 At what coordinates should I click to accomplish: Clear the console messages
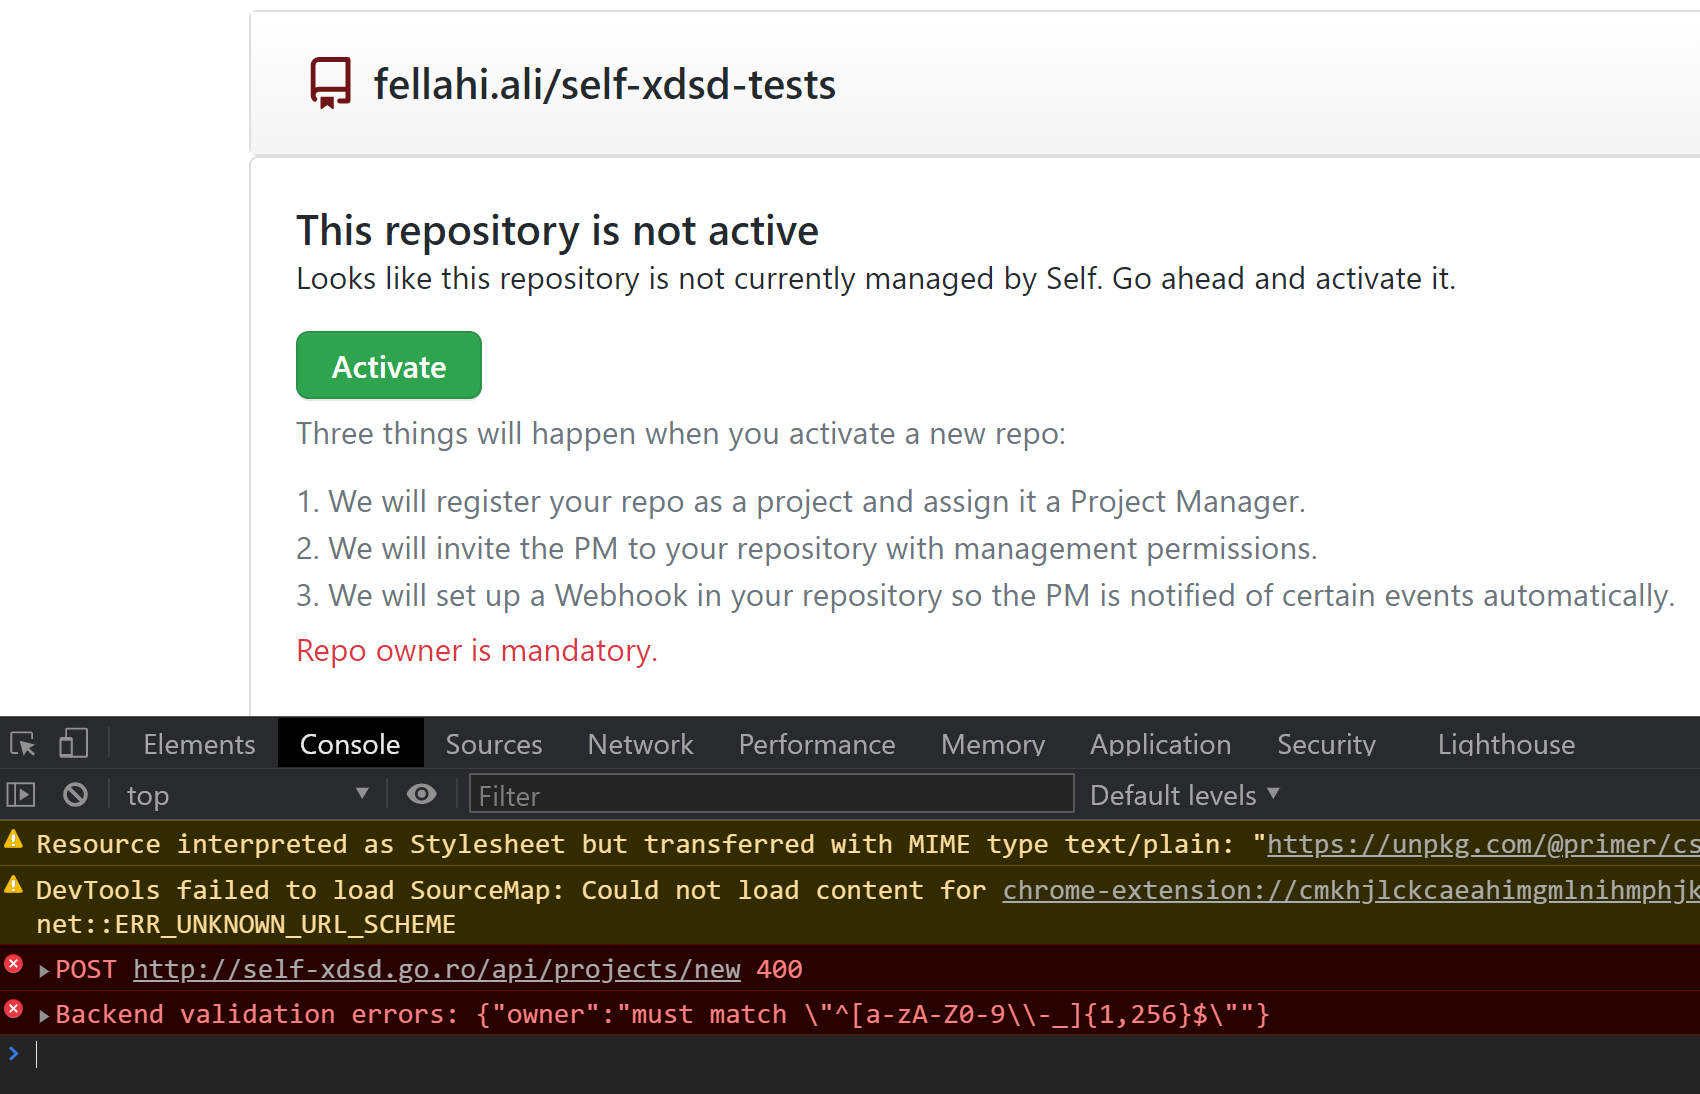click(x=75, y=794)
